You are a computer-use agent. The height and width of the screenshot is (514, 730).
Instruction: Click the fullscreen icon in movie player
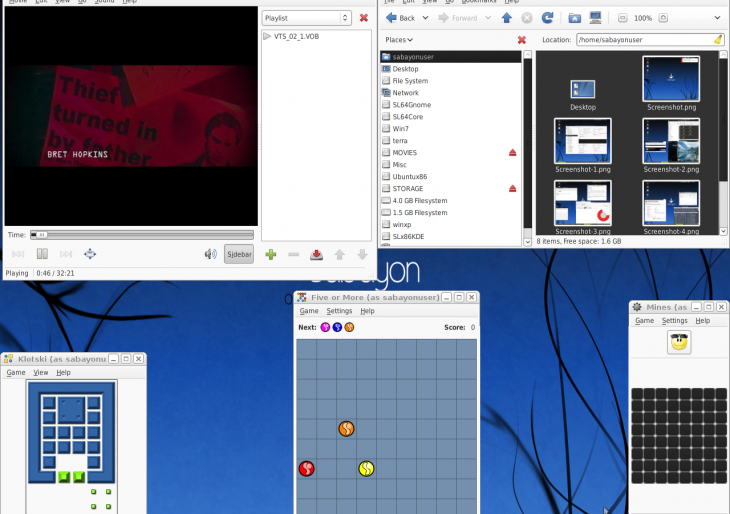(x=90, y=254)
